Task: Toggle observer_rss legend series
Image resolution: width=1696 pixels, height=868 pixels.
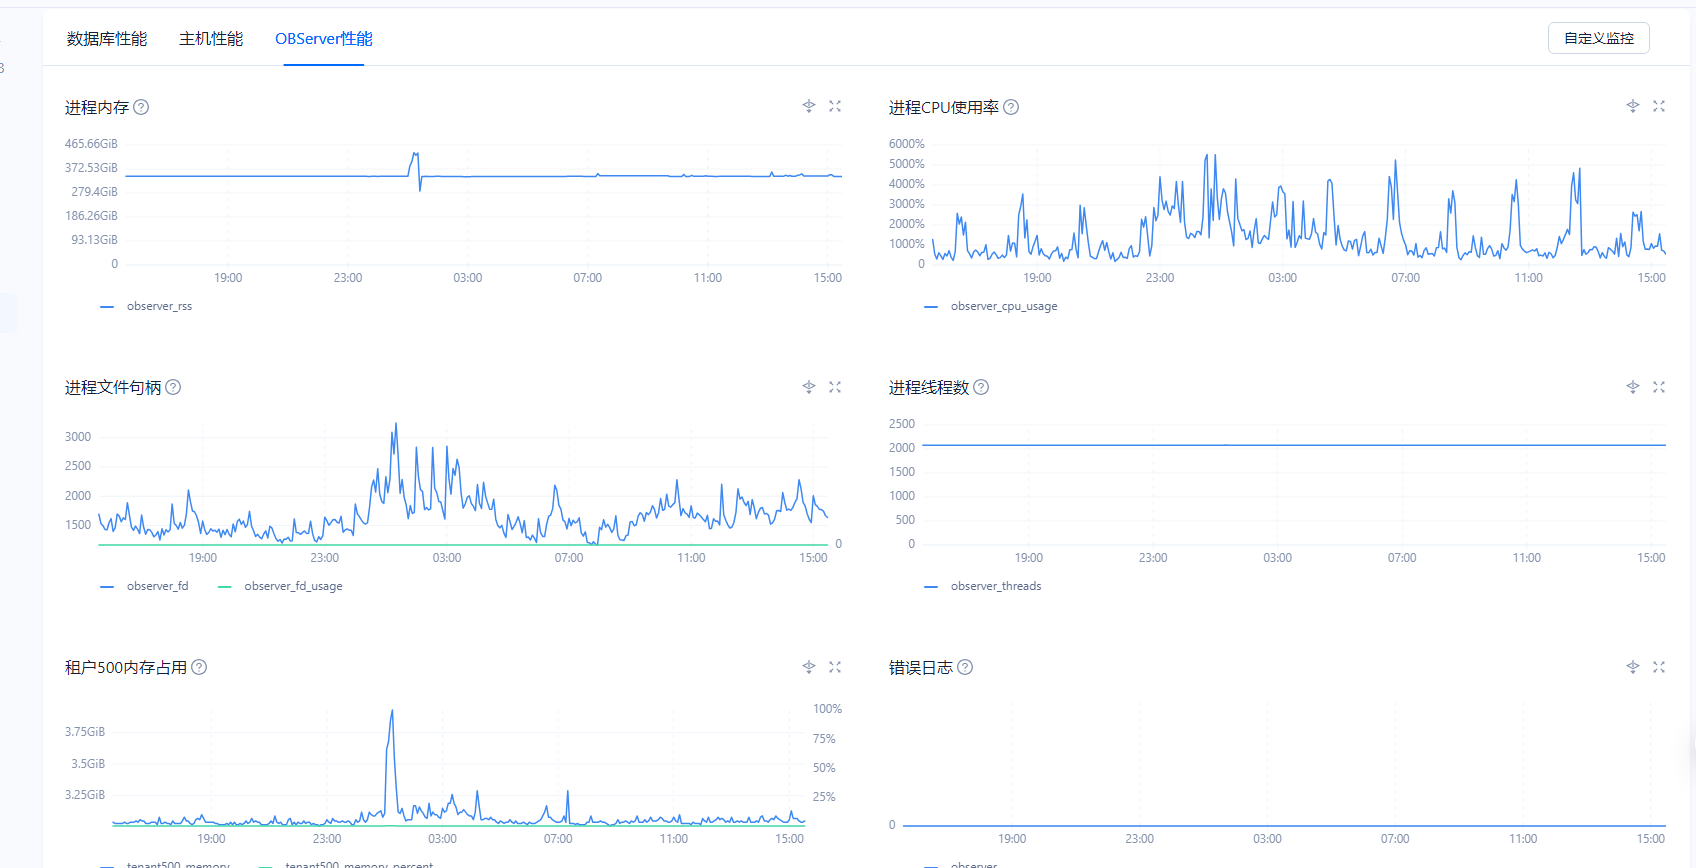Action: [147, 306]
